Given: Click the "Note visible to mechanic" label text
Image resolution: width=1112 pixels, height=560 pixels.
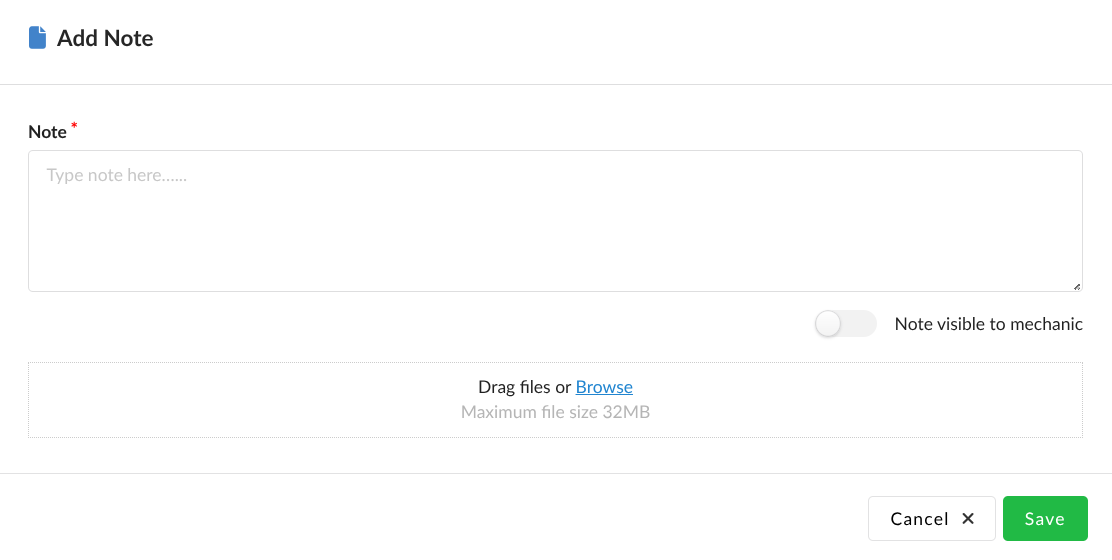Looking at the screenshot, I should (x=988, y=324).
